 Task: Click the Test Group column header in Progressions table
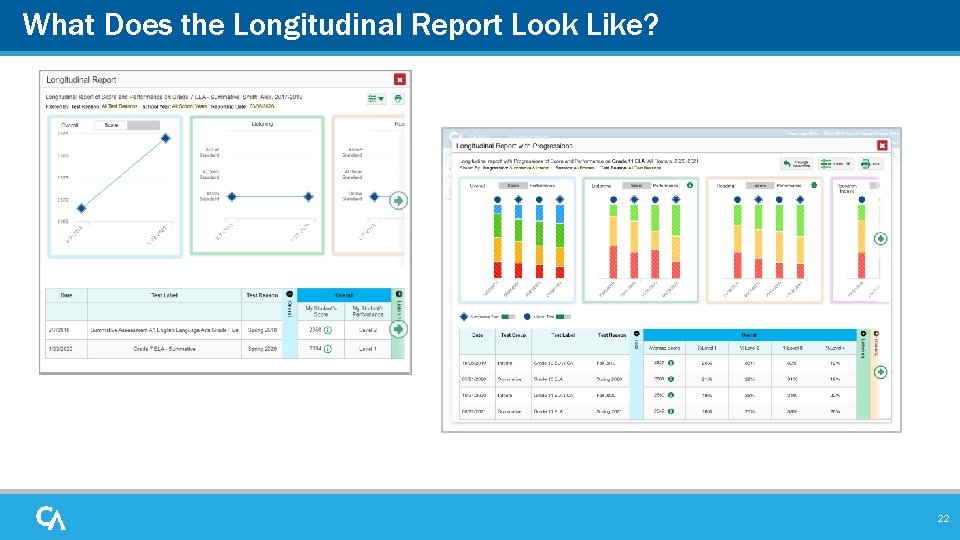tap(513, 335)
